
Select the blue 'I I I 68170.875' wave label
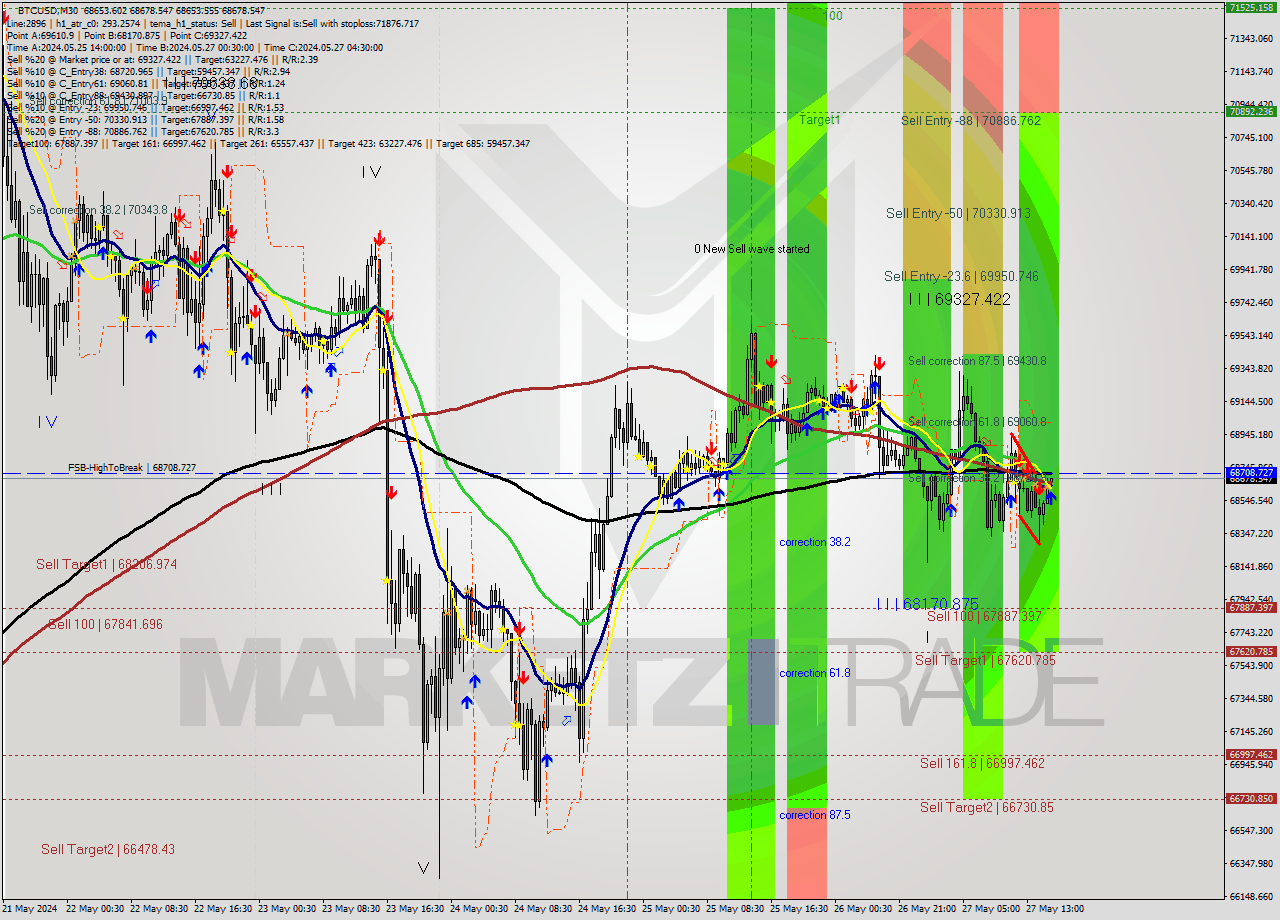point(927,604)
